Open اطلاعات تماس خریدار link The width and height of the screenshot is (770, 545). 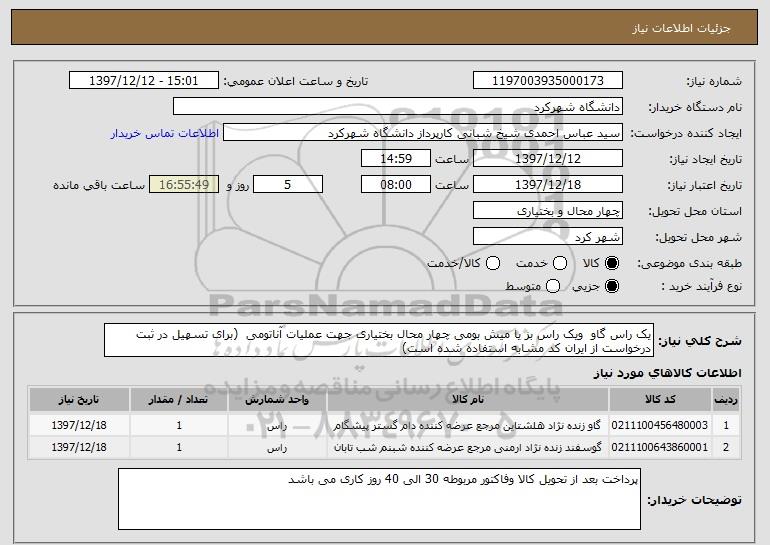pos(165,133)
